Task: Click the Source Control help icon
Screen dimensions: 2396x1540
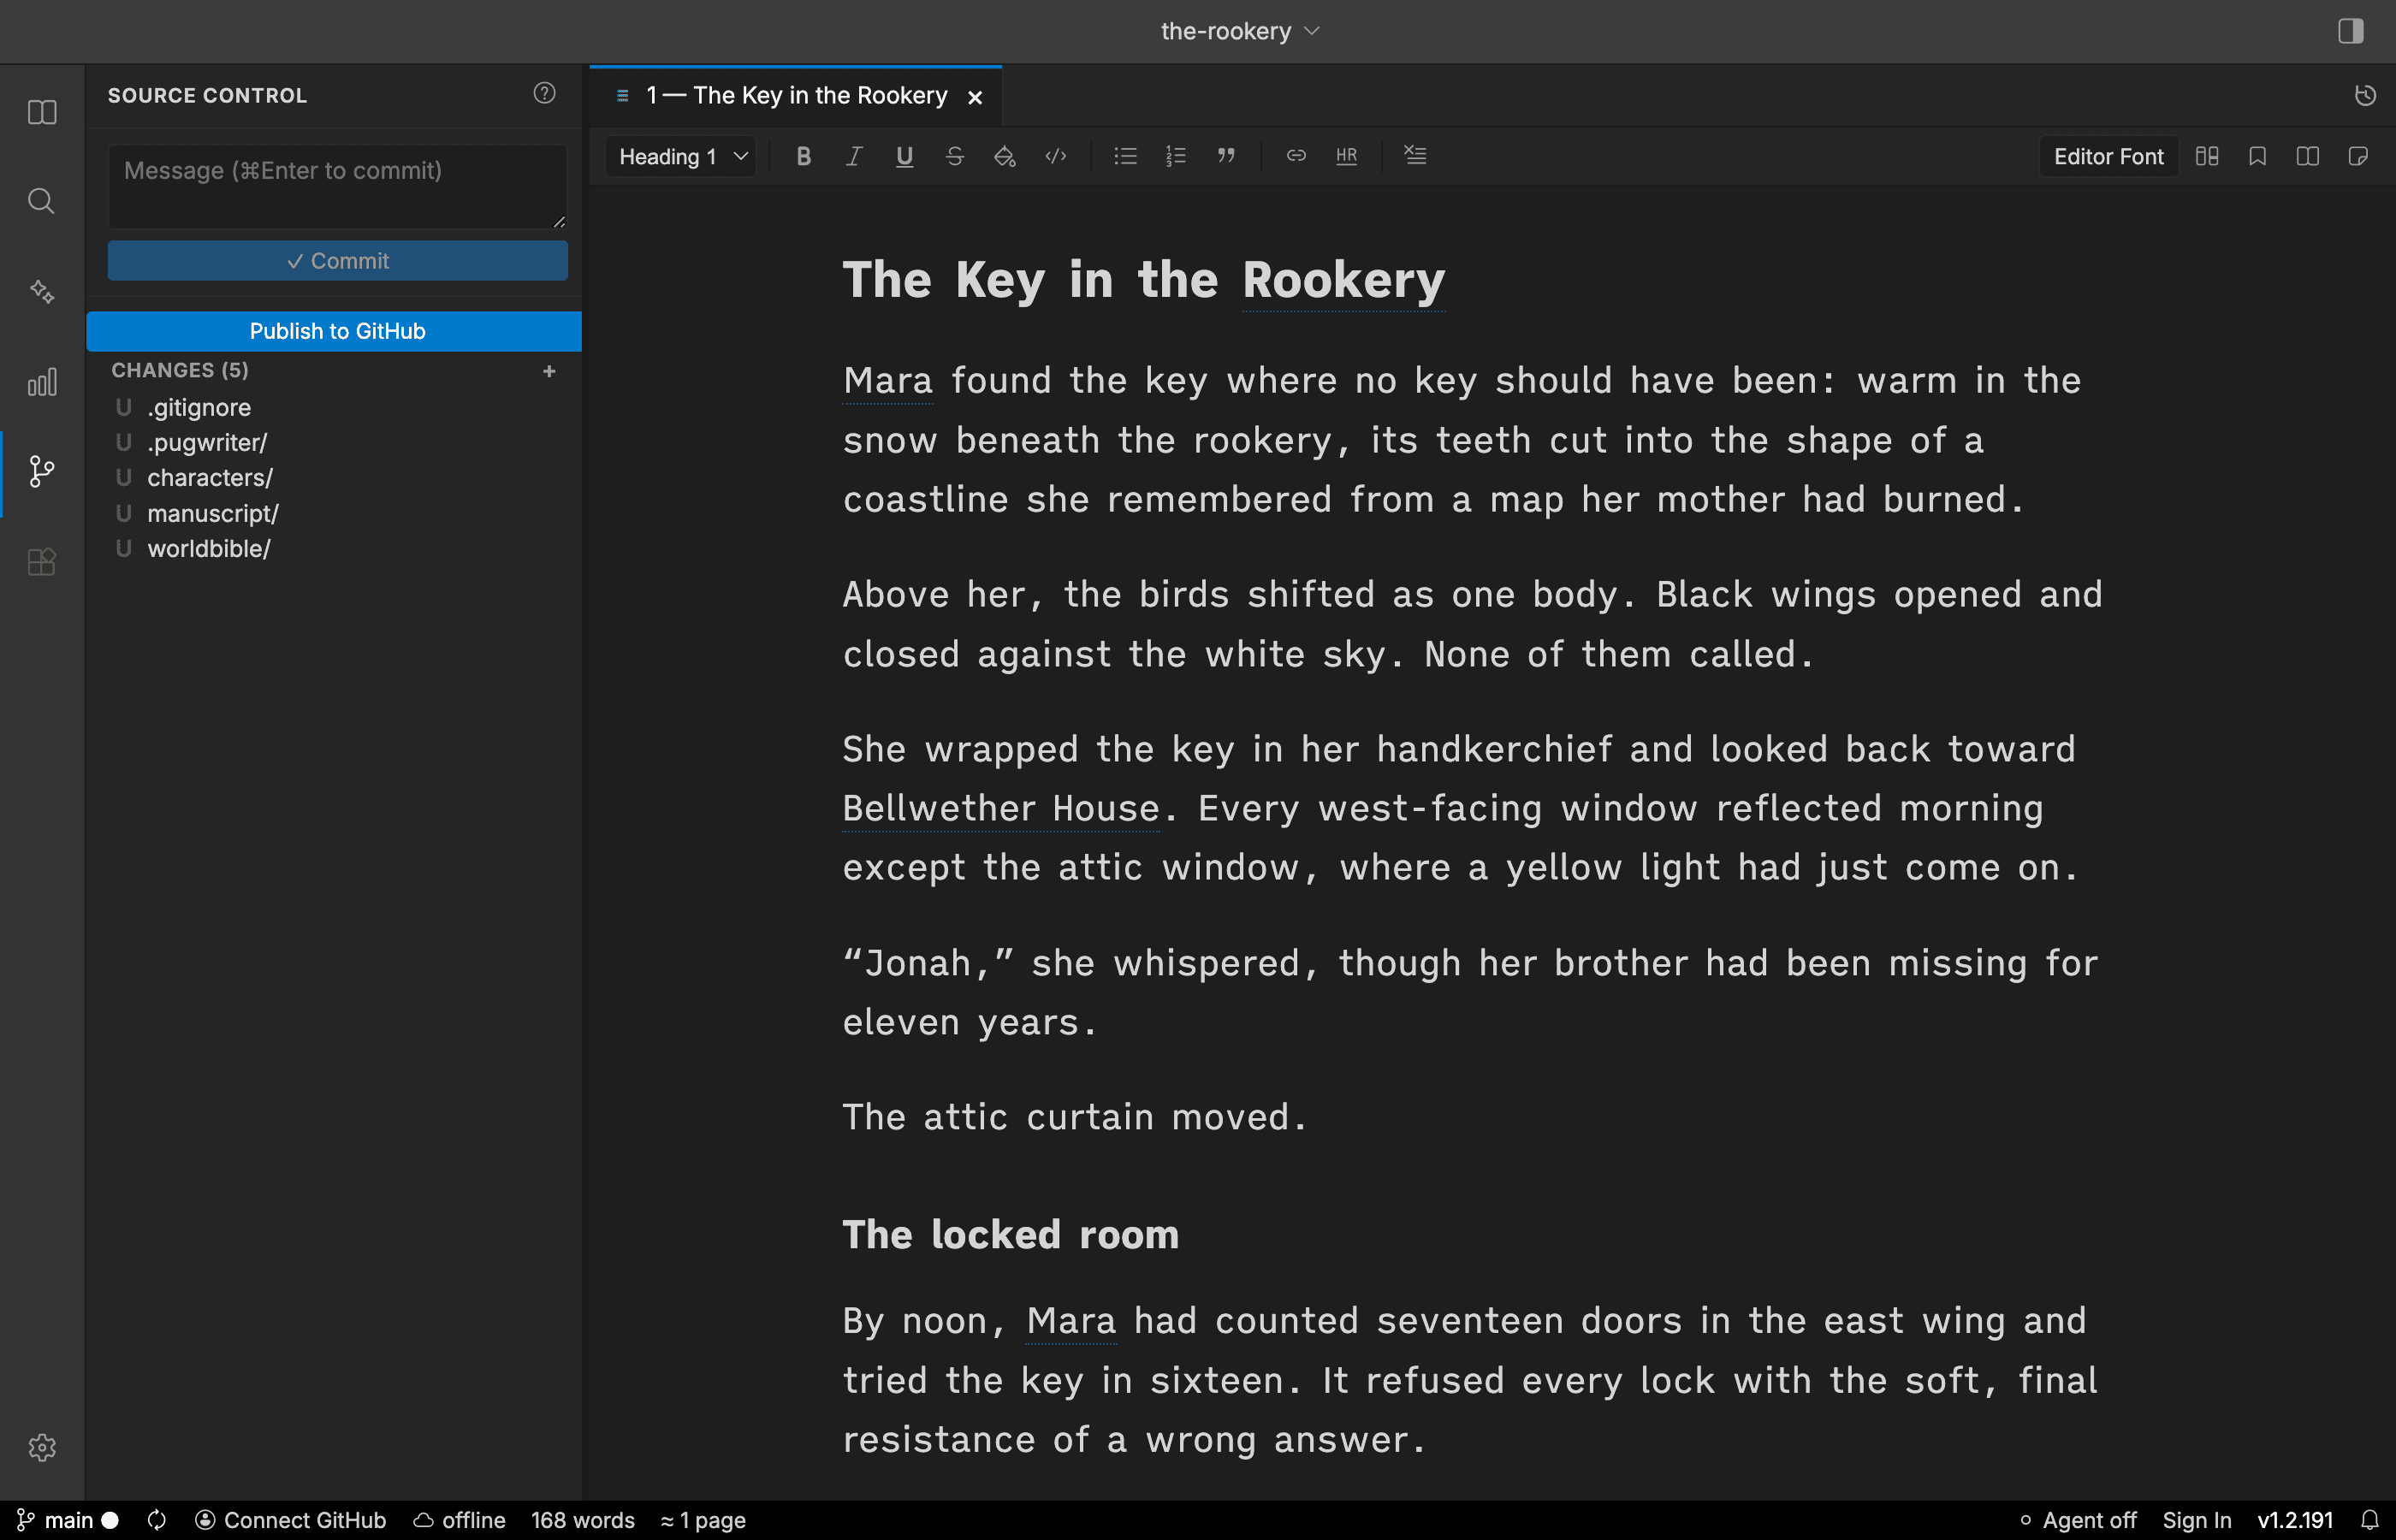Action: coord(544,94)
